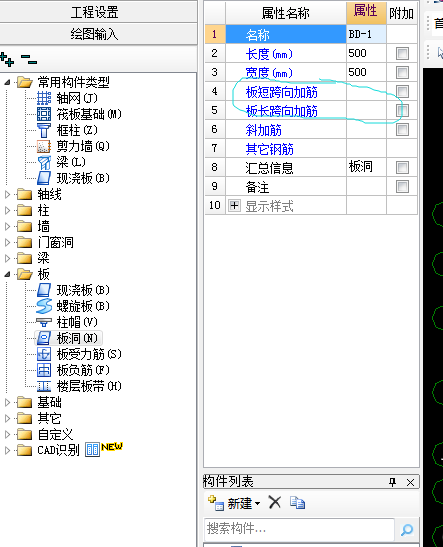443x547 pixels.
Task: Select the 筏板基础(M) icon
Action: point(44,114)
